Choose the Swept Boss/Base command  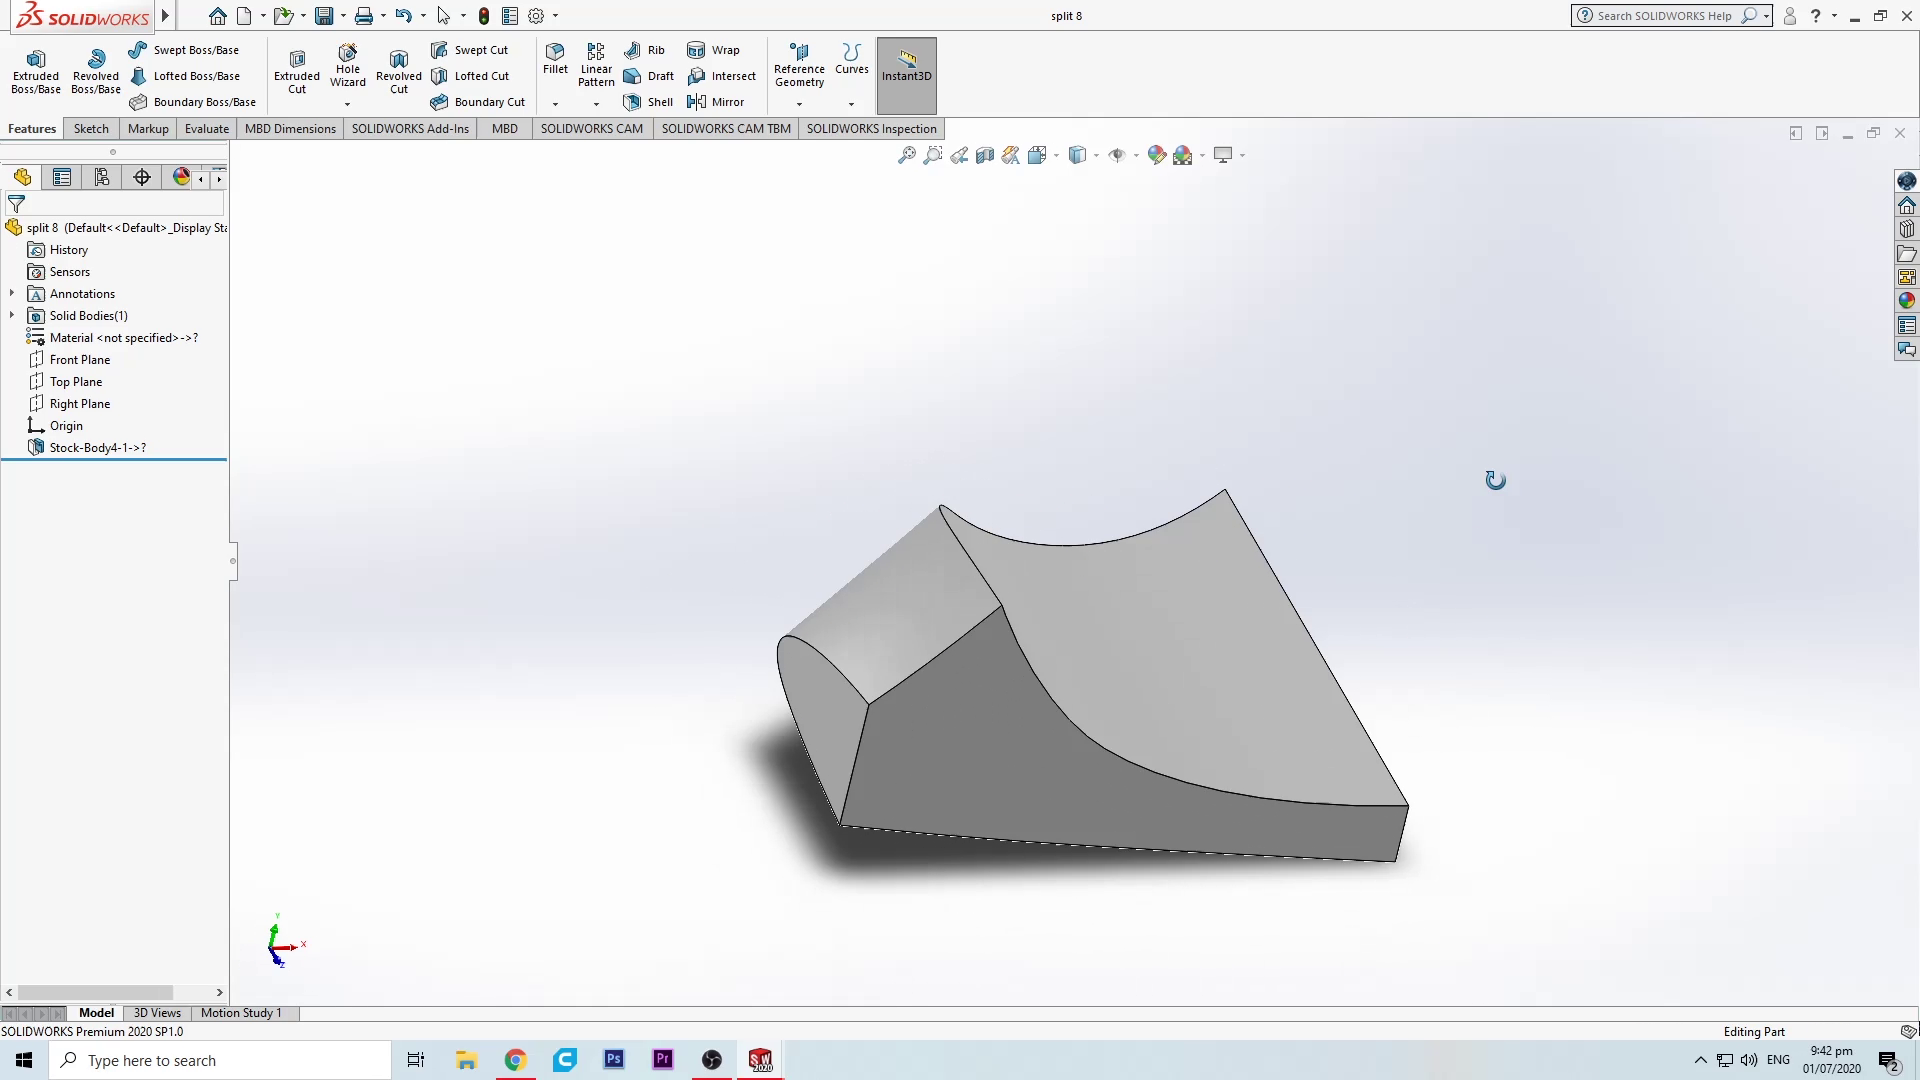(x=184, y=50)
